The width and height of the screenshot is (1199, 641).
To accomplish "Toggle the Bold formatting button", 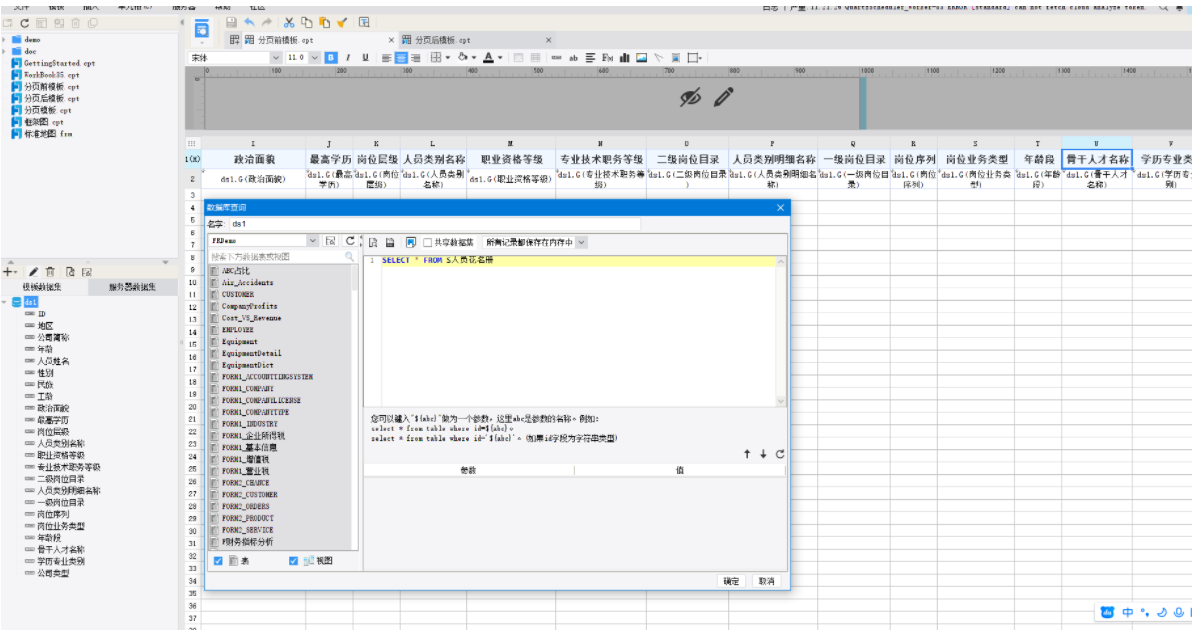I will 331,57.
